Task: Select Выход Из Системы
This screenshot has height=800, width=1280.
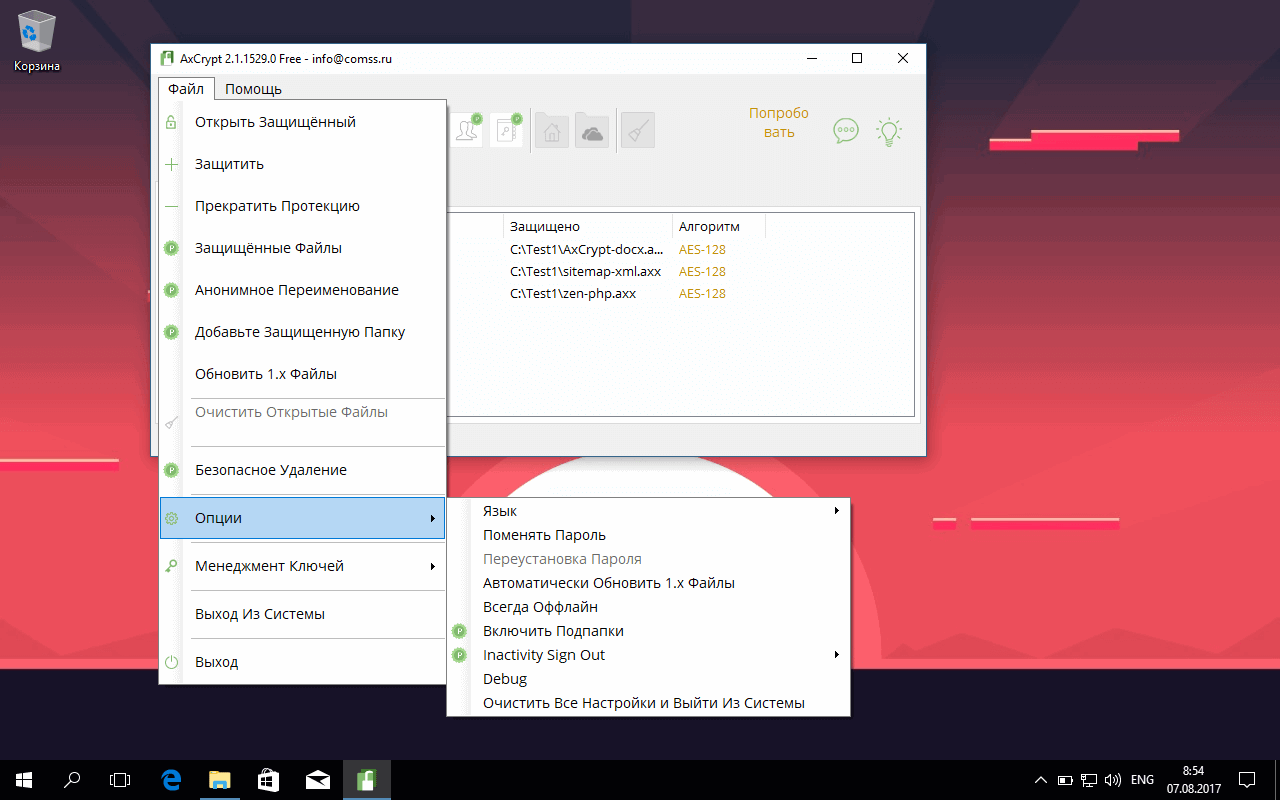Action: coord(302,614)
